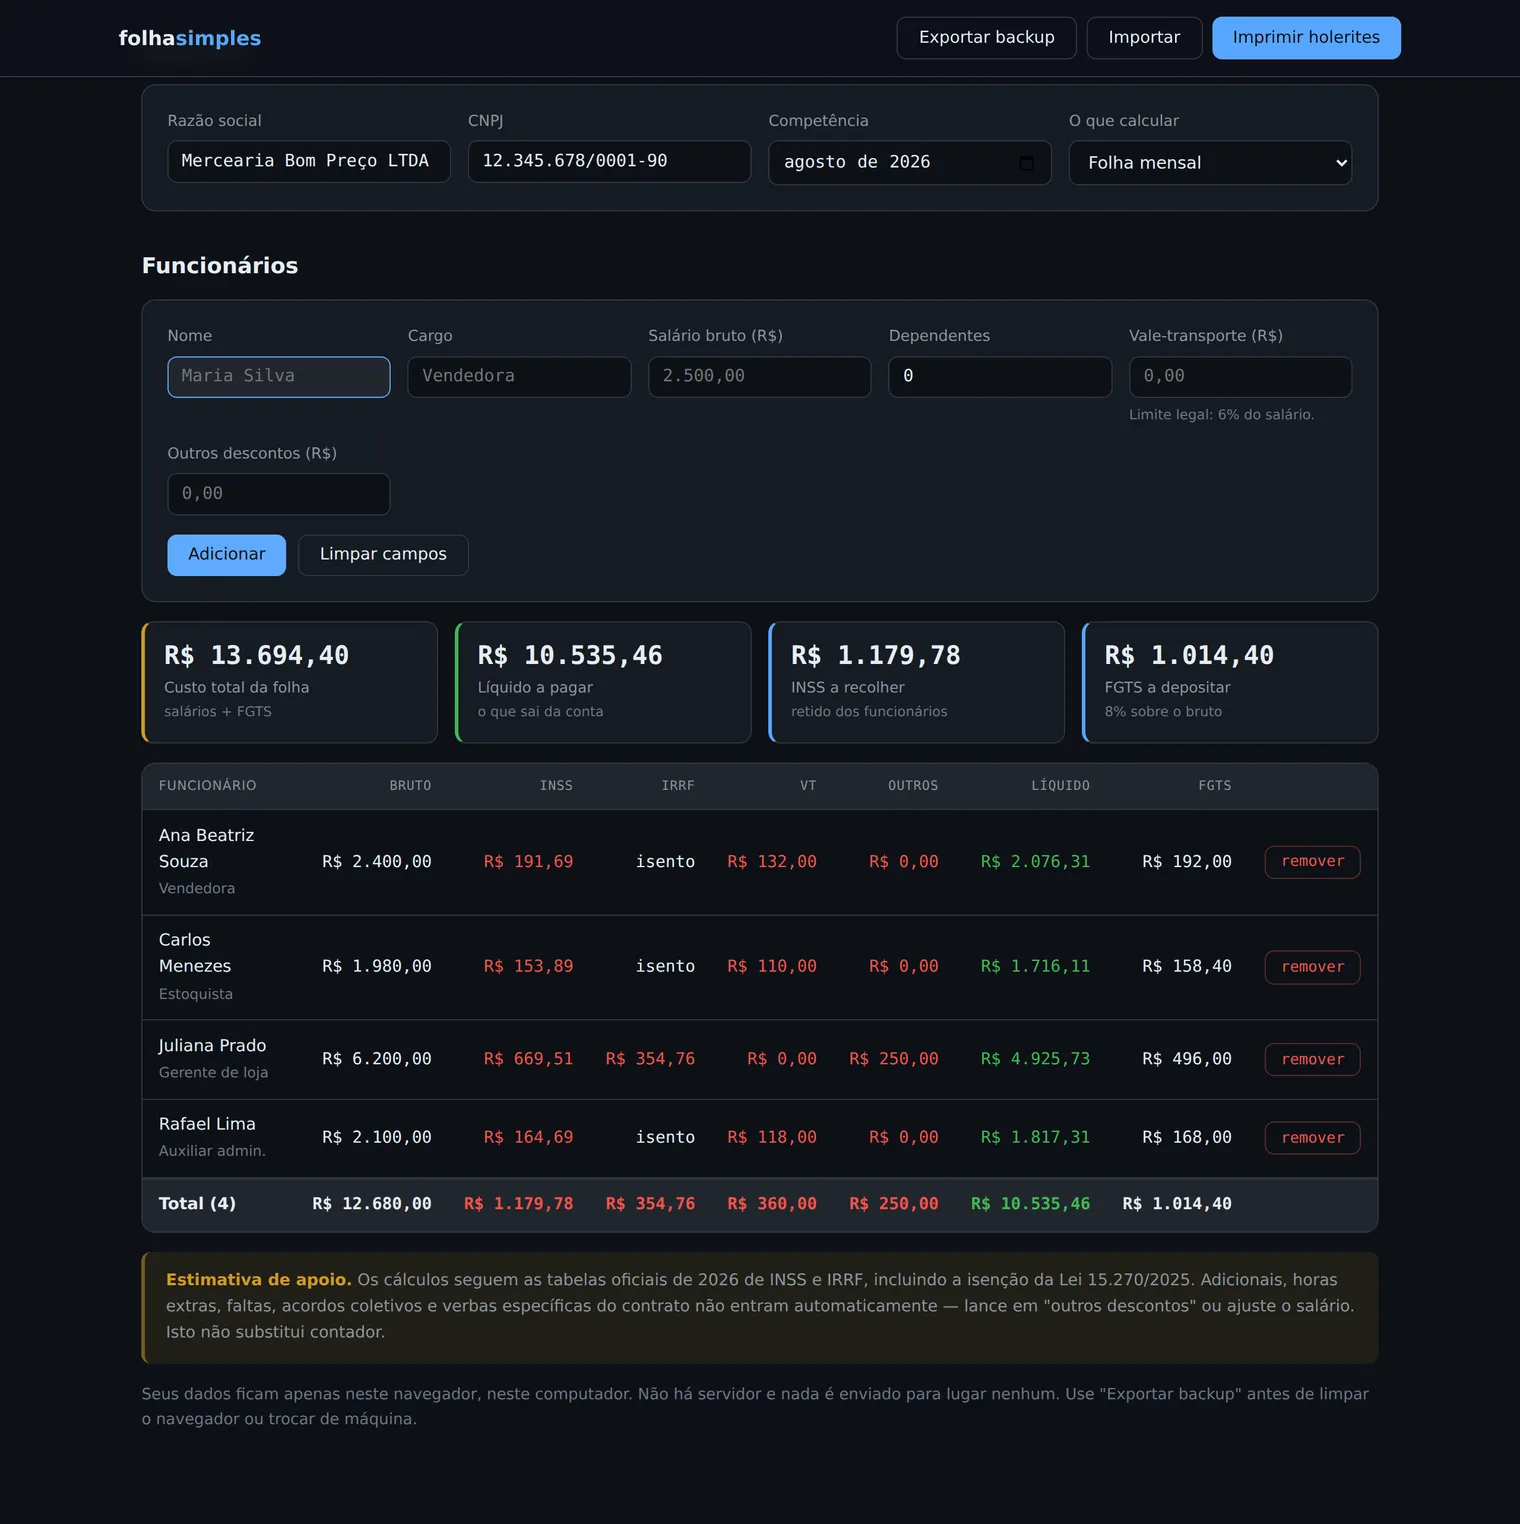Click the folhasimples logo
The width and height of the screenshot is (1520, 1524).
(x=190, y=38)
